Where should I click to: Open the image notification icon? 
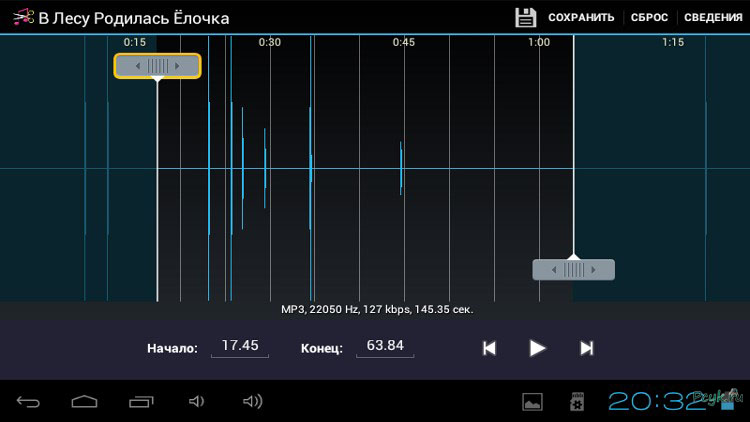click(x=532, y=402)
